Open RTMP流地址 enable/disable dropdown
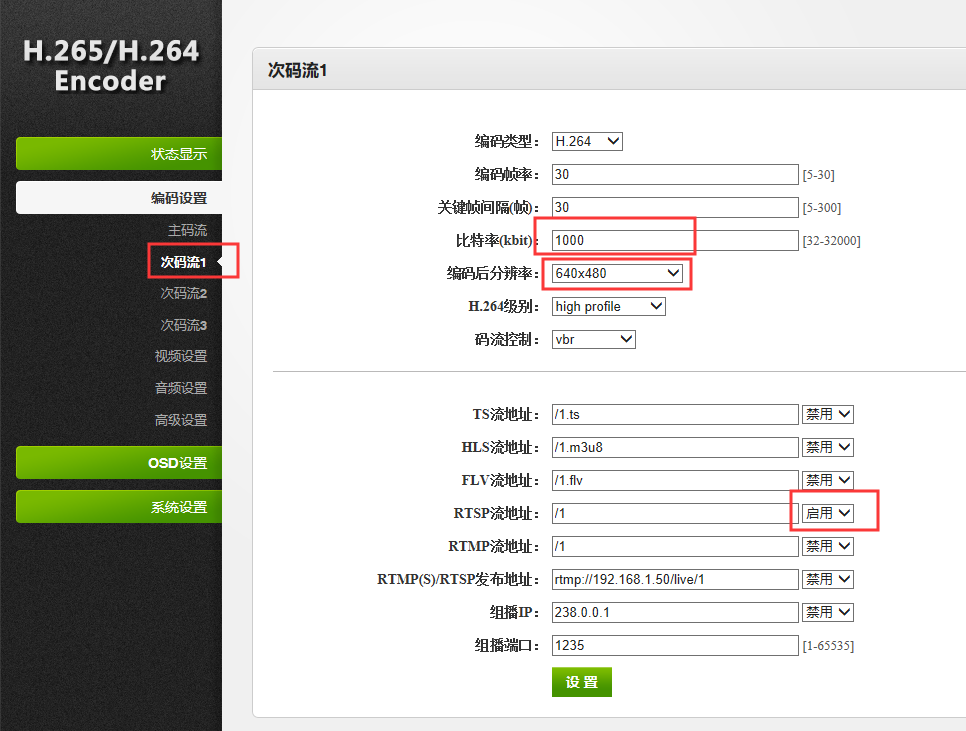 (x=827, y=546)
